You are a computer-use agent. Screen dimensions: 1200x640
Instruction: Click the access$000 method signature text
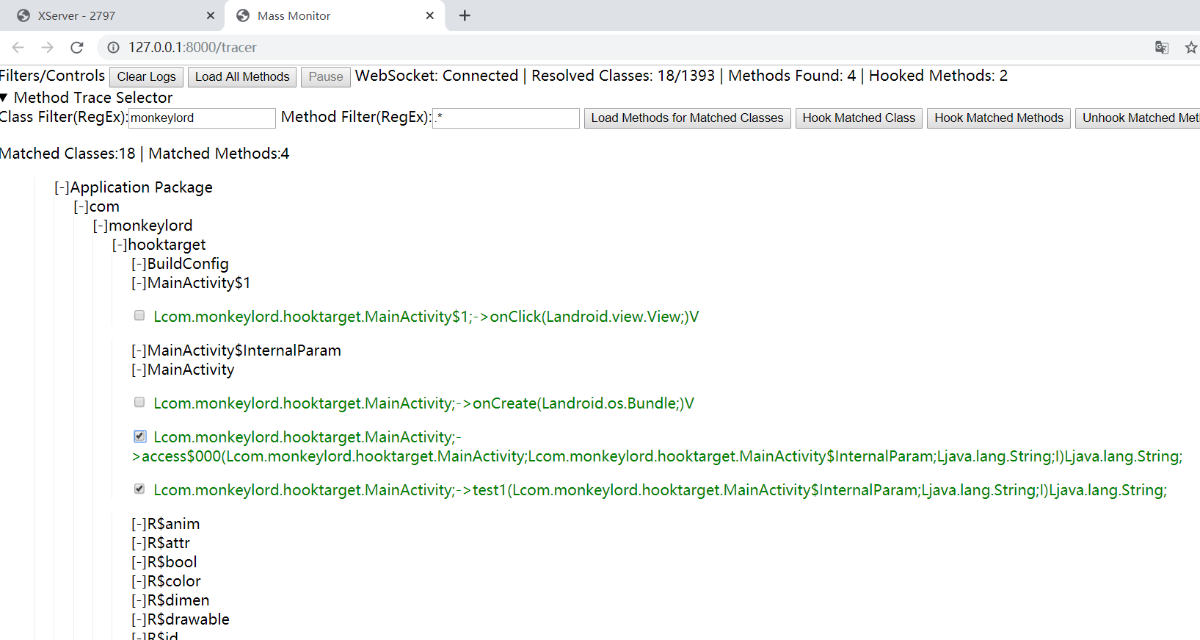[657, 446]
